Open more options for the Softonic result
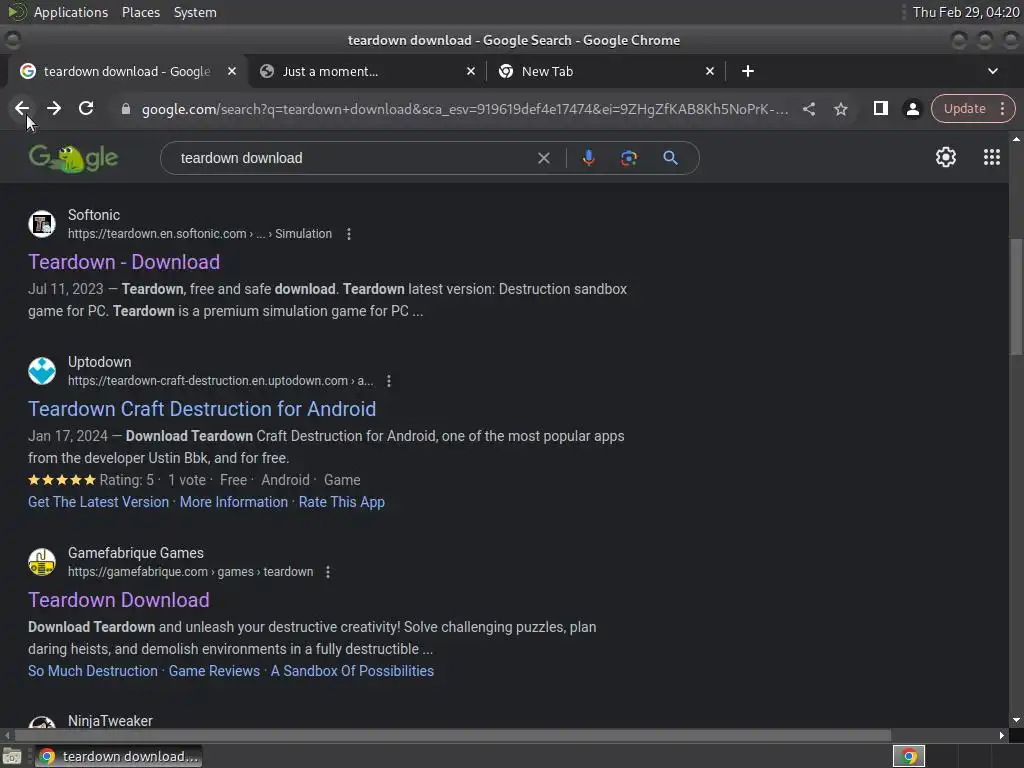The width and height of the screenshot is (1024, 768). (x=349, y=234)
